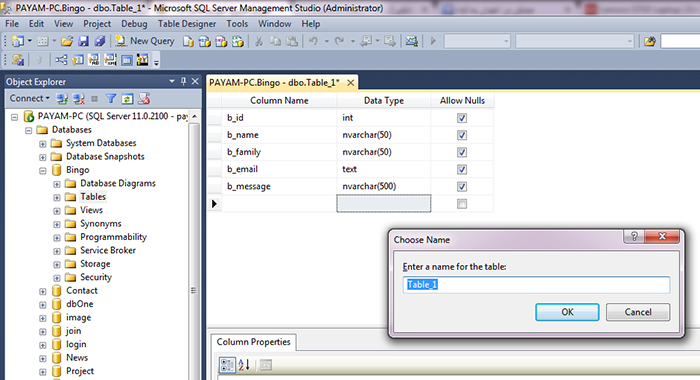Click the Categorized view icon in properties
The height and width of the screenshot is (380, 700).
[227, 365]
